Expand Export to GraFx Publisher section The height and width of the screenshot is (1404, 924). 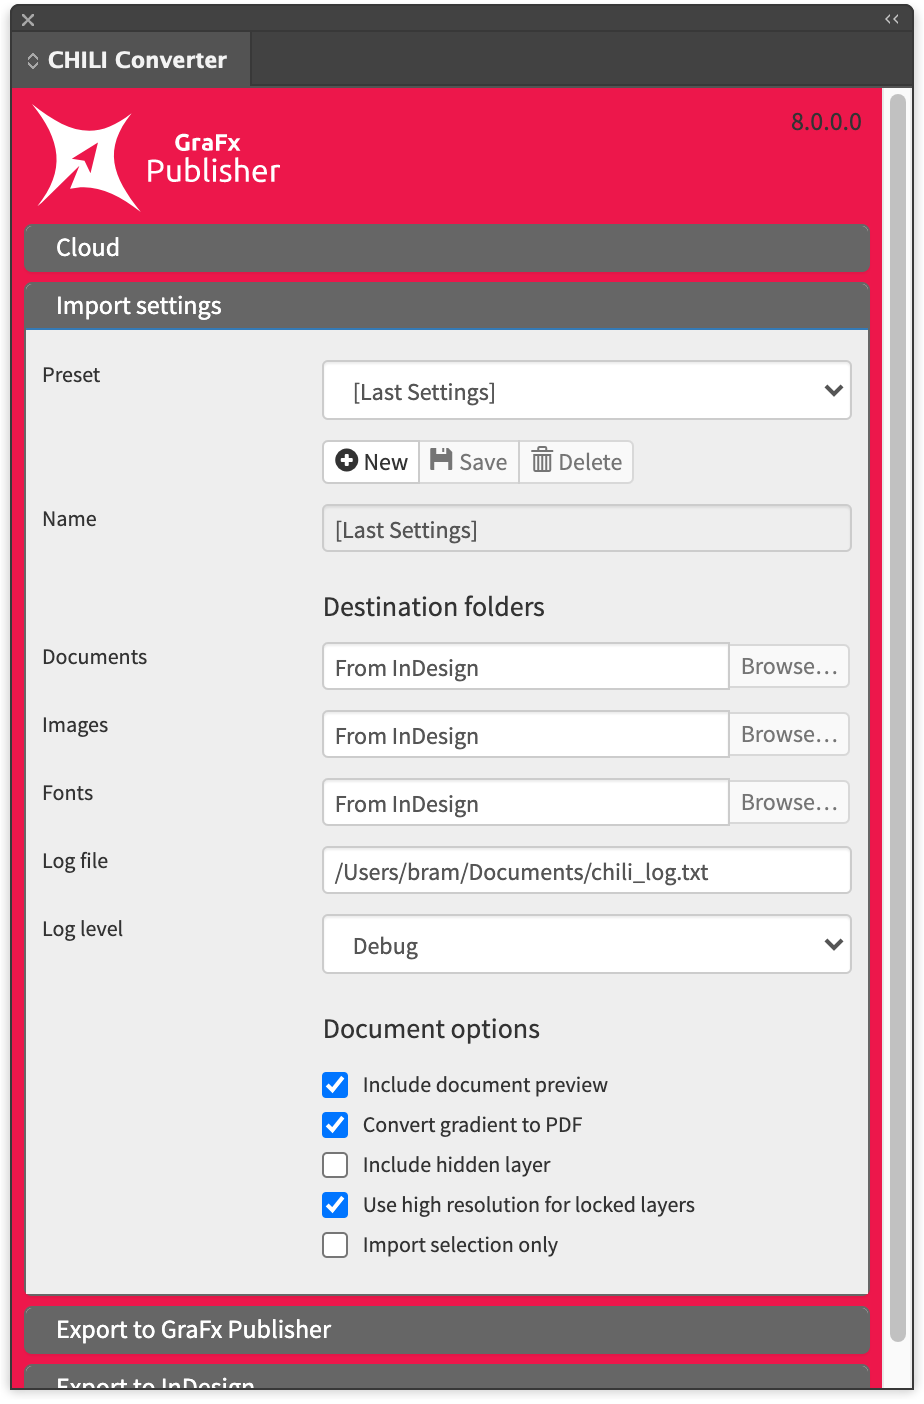(447, 1330)
